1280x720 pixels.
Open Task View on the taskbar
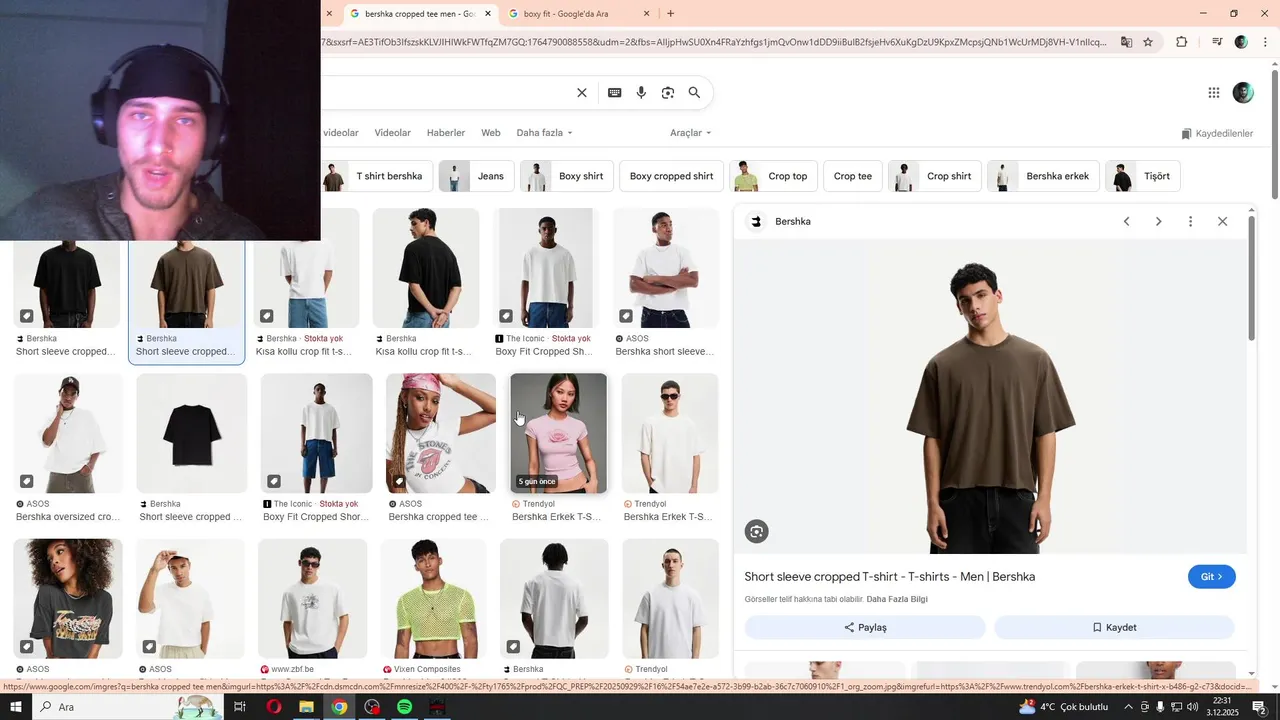[x=240, y=707]
